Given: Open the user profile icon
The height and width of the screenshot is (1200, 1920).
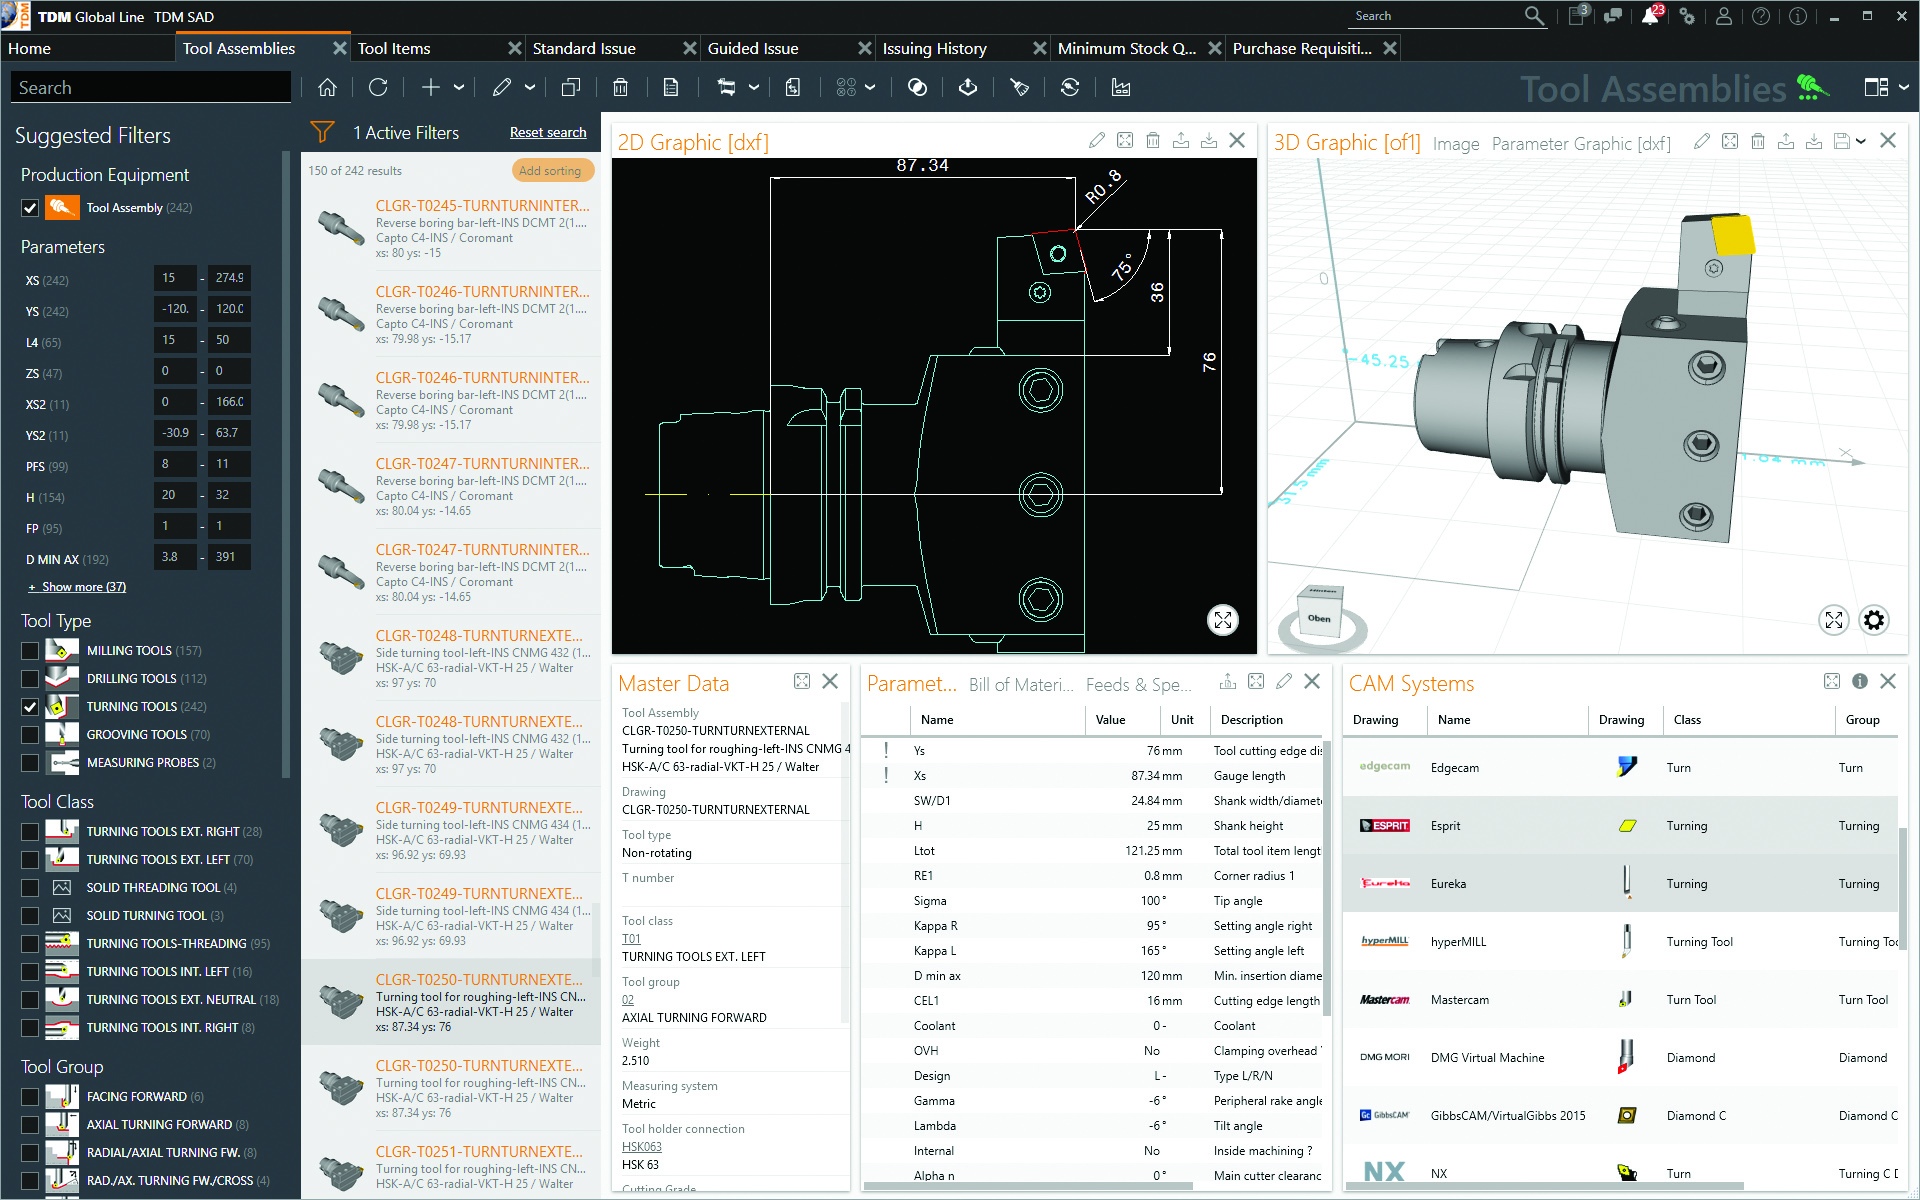Looking at the screenshot, I should coord(1724,16).
